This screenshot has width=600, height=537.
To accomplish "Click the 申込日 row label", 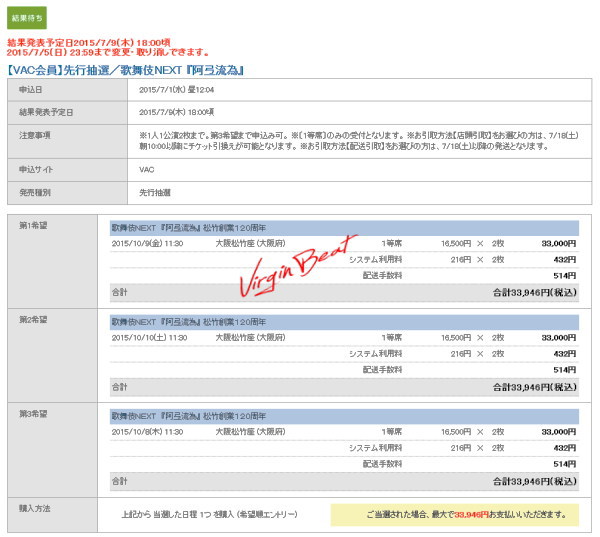I will [31, 90].
